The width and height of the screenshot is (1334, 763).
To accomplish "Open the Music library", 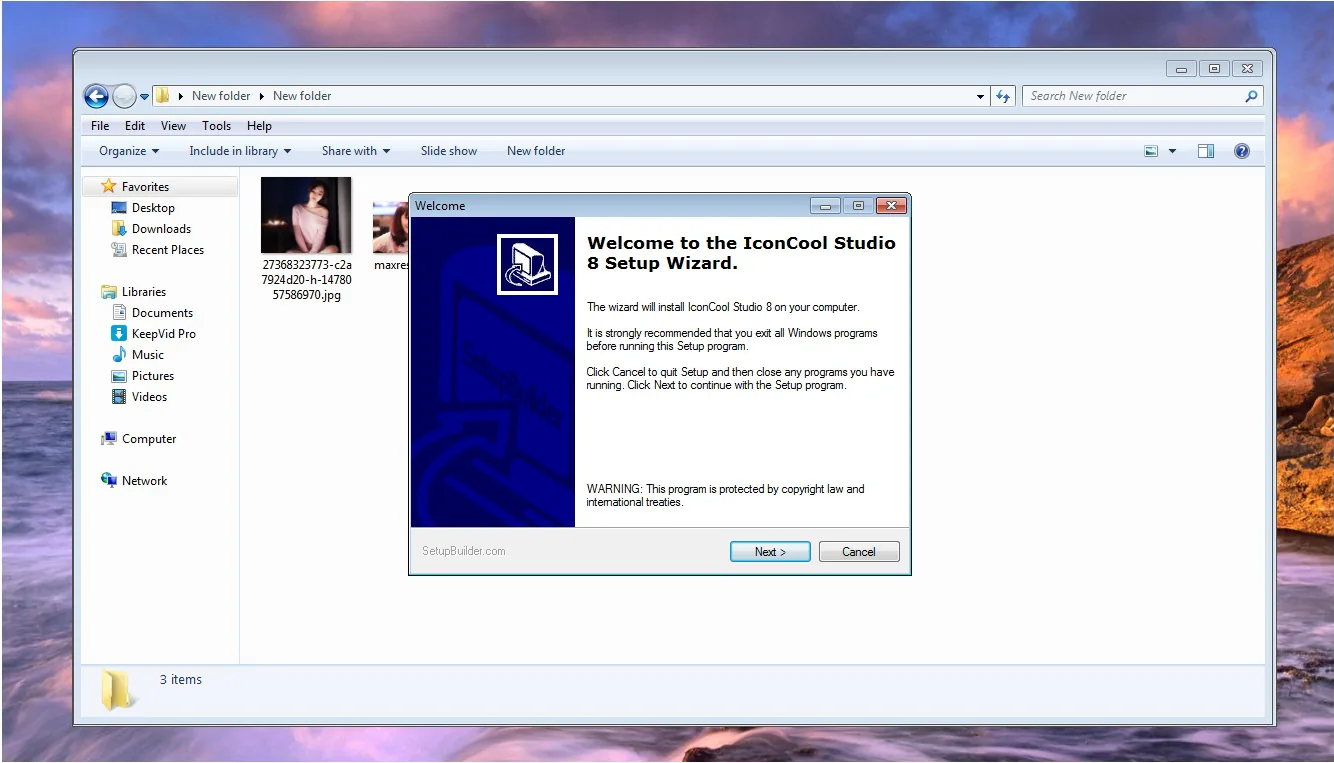I will (147, 355).
